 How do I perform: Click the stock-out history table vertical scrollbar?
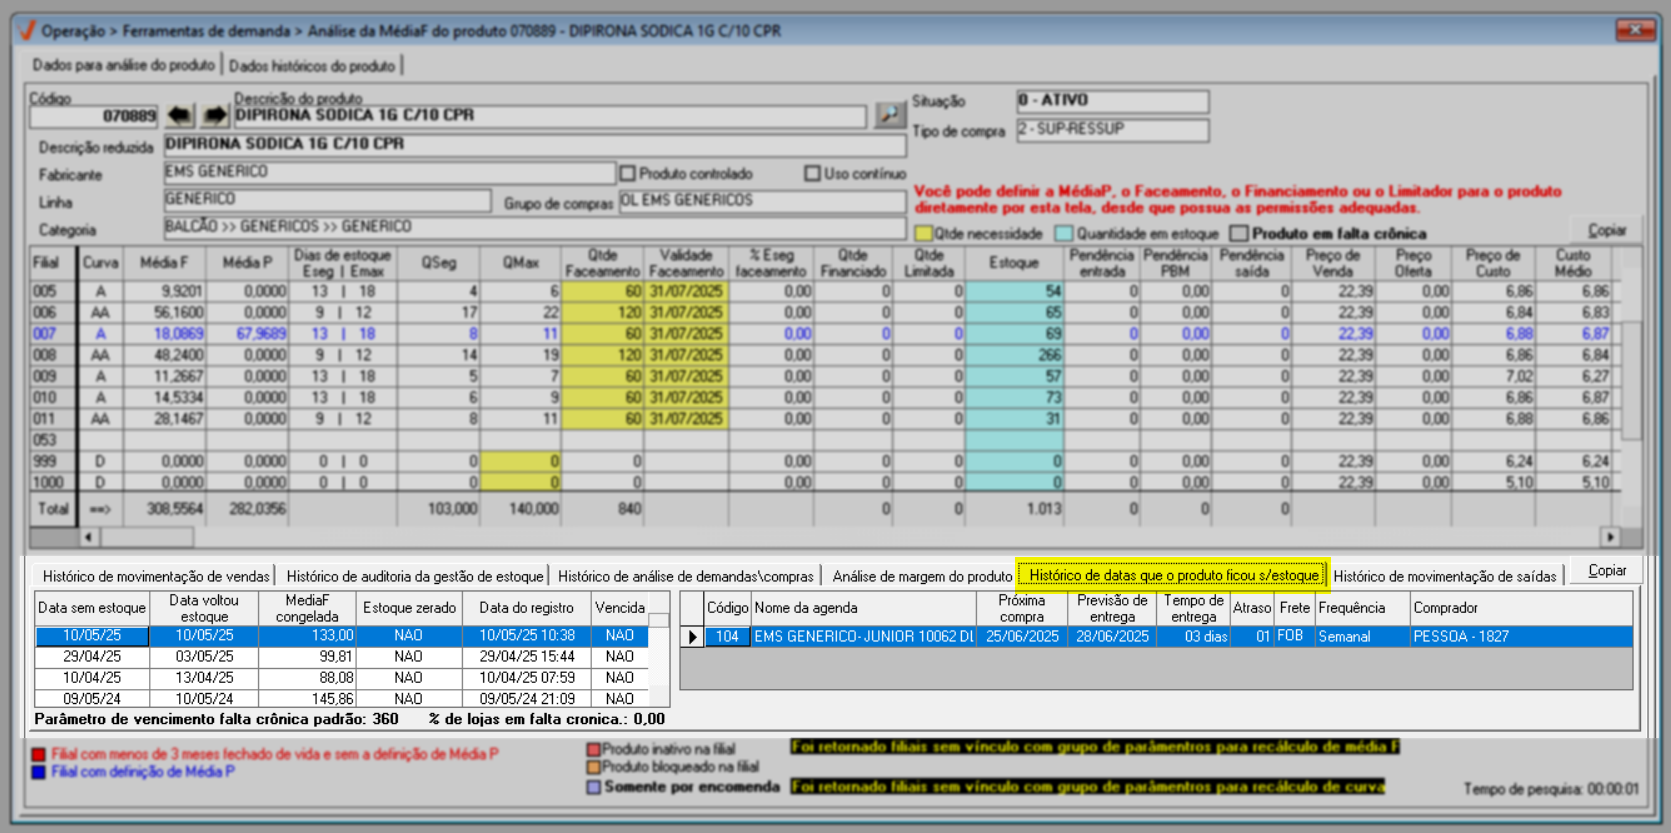(658, 650)
